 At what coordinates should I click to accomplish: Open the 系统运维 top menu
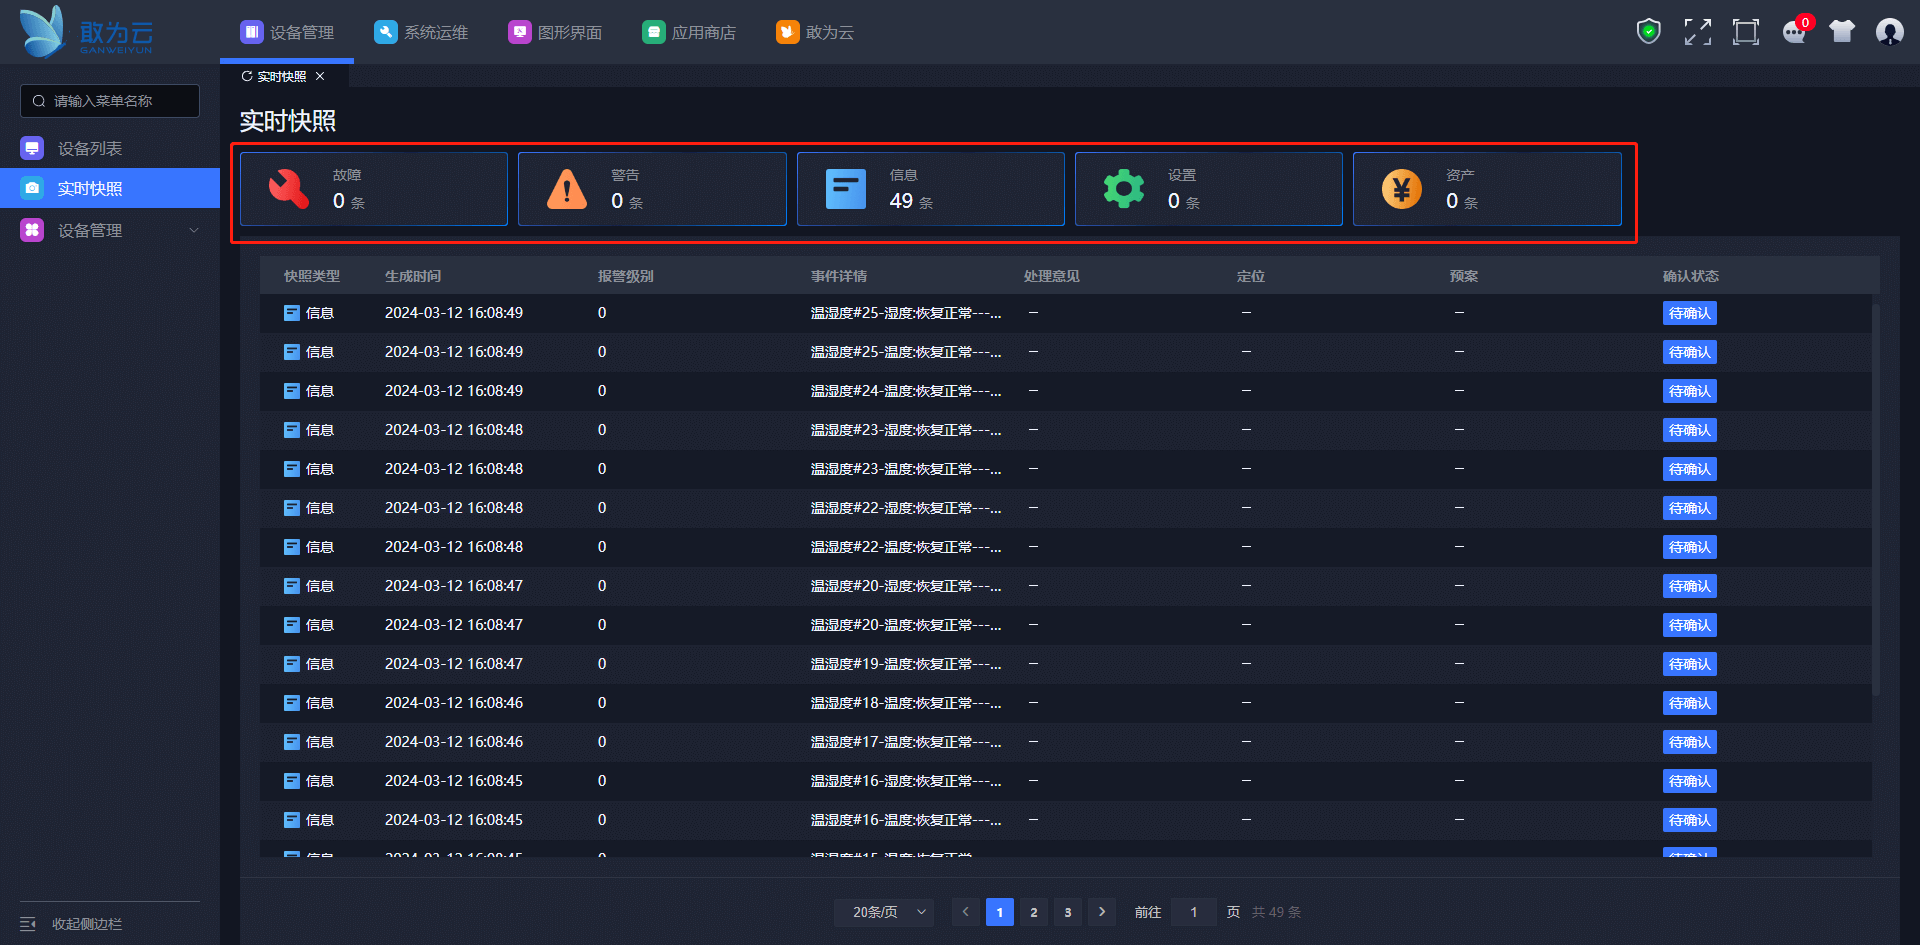click(x=421, y=33)
